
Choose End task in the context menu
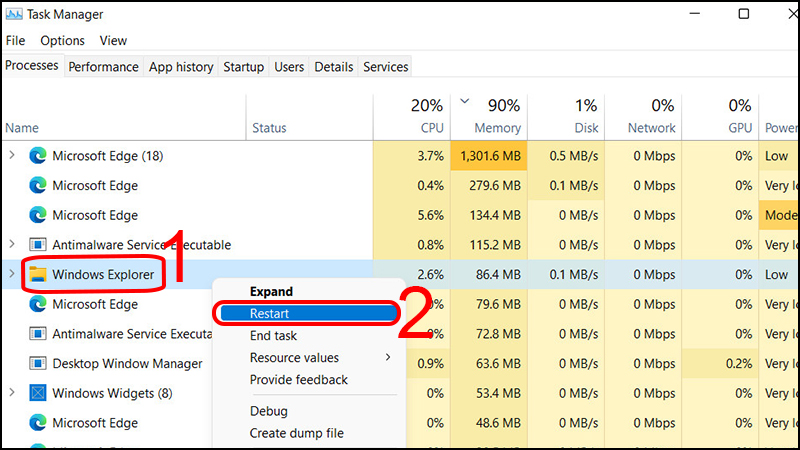click(x=273, y=335)
